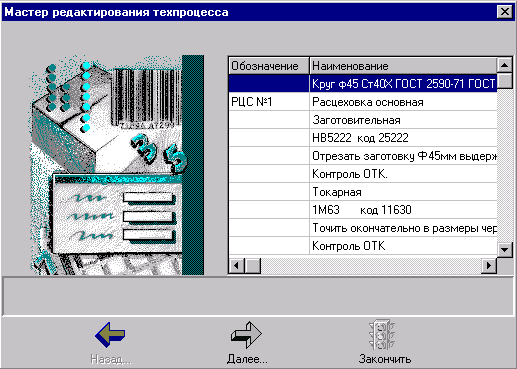Click the gray forward arrow icon
This screenshot has width=517, height=369.
click(x=246, y=335)
